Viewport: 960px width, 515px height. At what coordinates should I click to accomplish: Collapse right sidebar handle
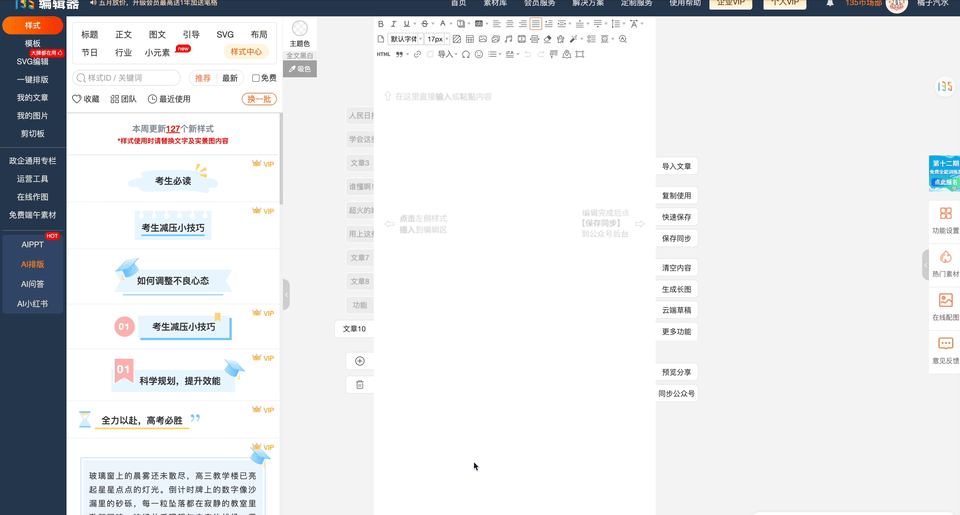tap(925, 265)
